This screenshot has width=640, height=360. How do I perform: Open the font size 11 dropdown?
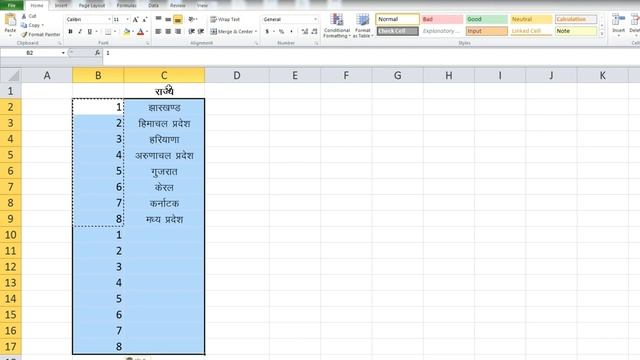tap(127, 19)
